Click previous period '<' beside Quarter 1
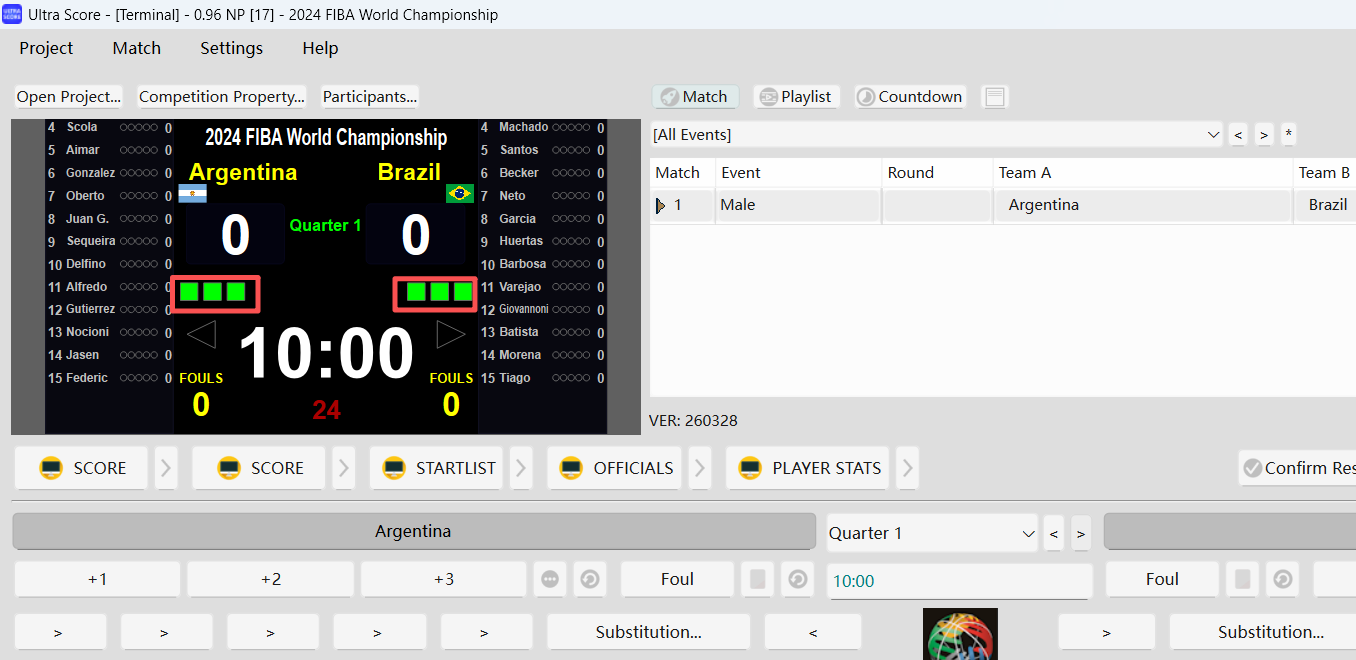This screenshot has width=1356, height=660. click(x=1054, y=533)
